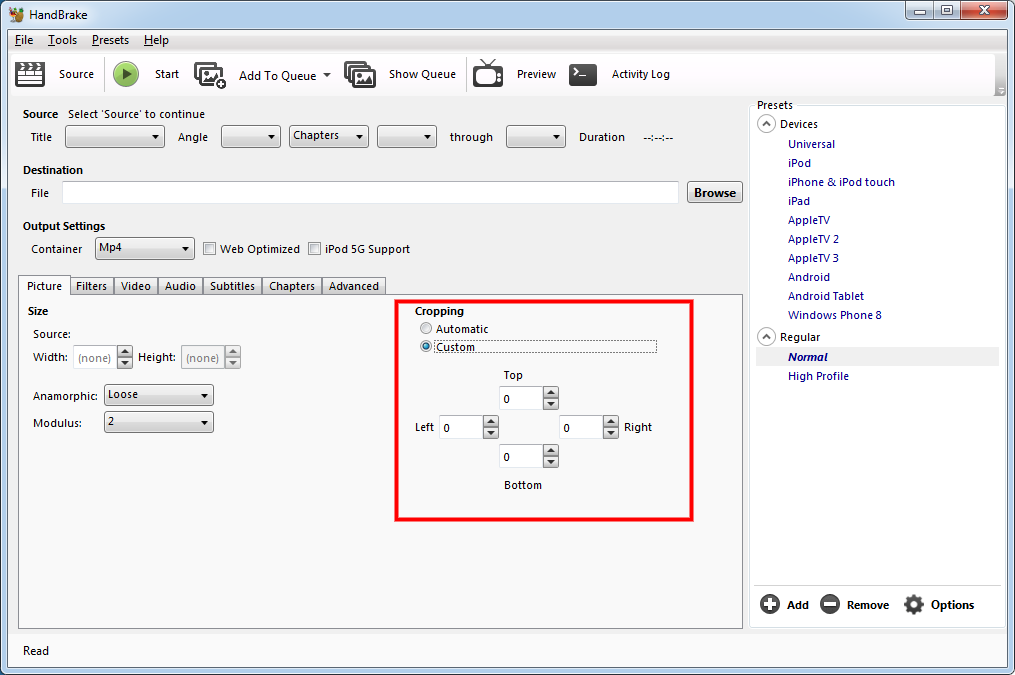Open the Anamorphic Loose dropdown
The height and width of the screenshot is (675, 1015).
click(159, 395)
